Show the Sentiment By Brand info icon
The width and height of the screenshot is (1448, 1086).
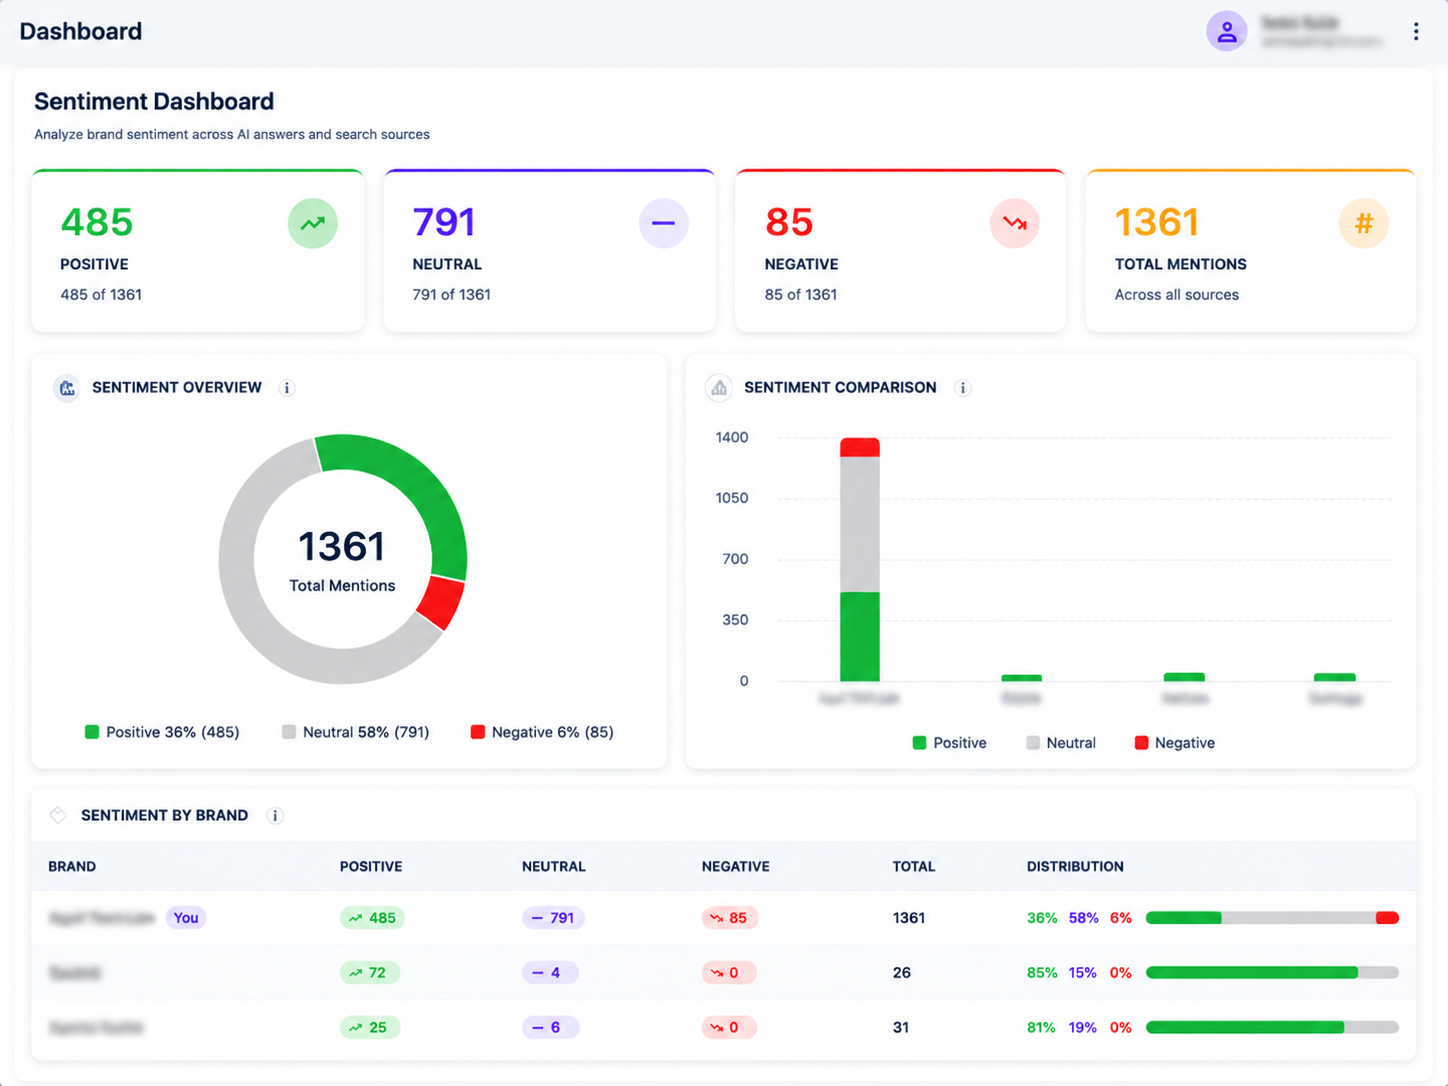275,816
